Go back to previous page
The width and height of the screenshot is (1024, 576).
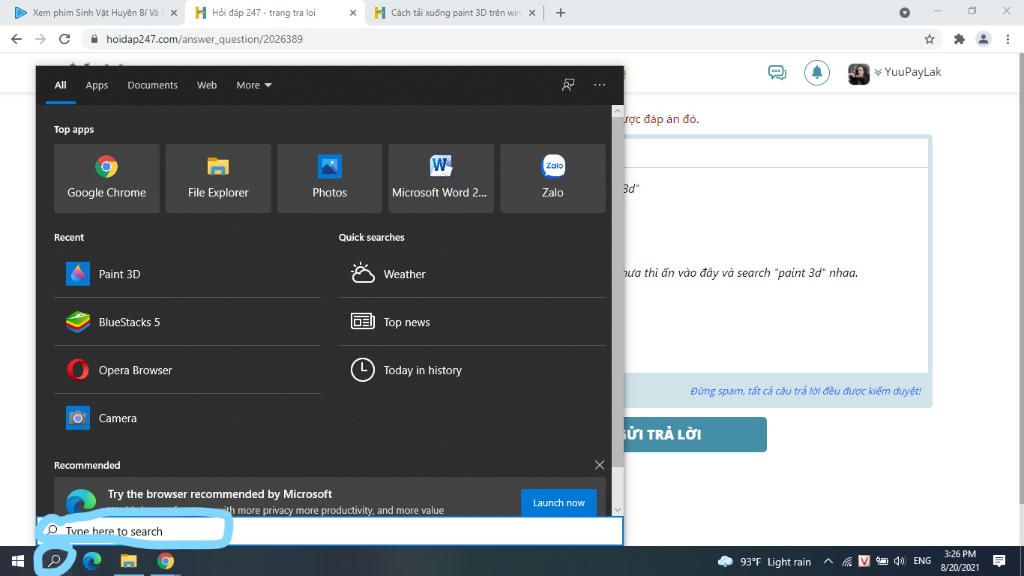[16, 39]
